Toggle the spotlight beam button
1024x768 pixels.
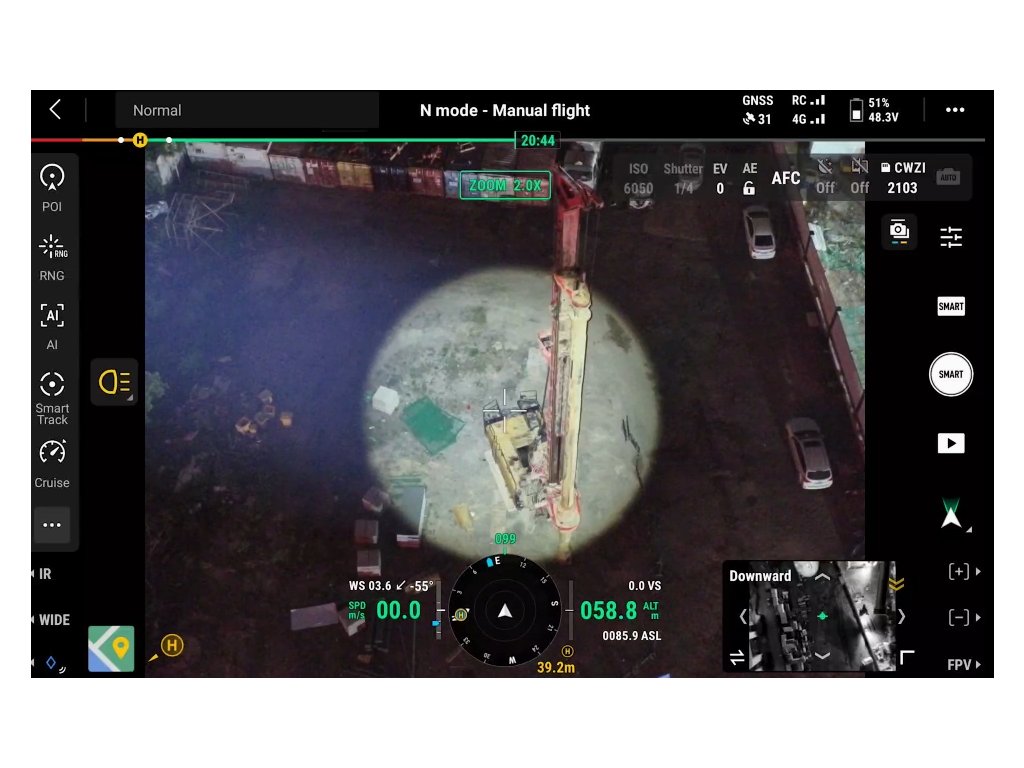(x=114, y=382)
